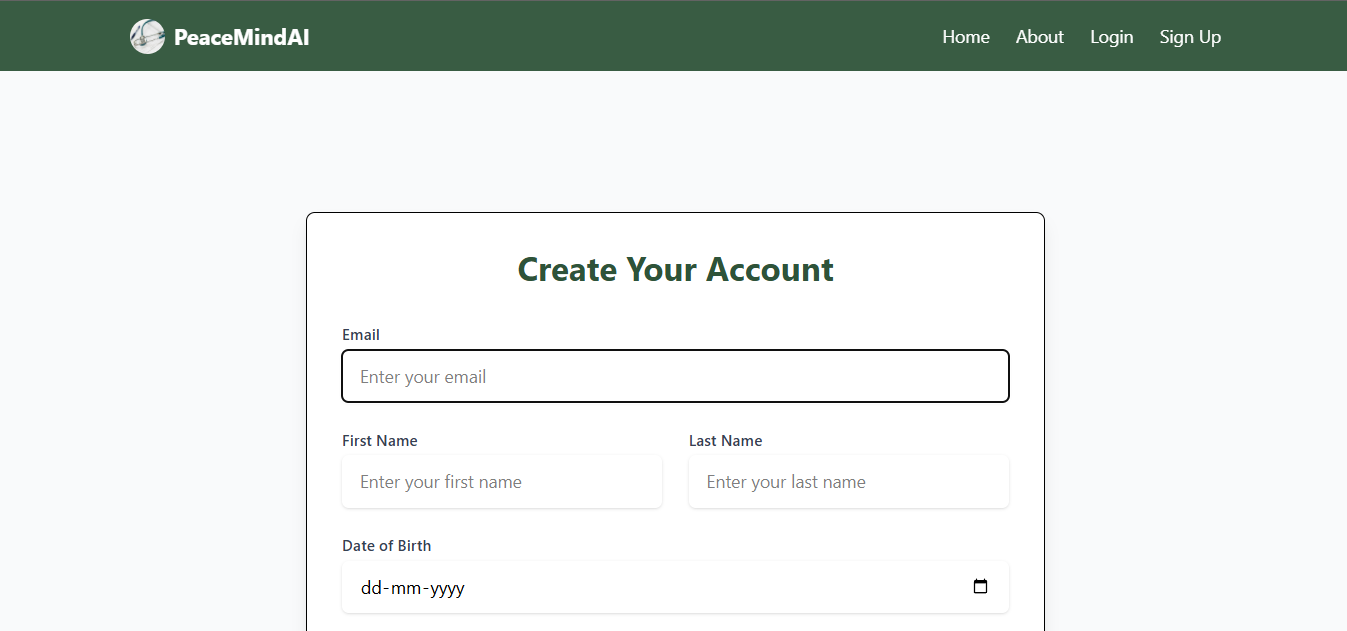This screenshot has height=631, width=1347.
Task: Click the Date of Birth label
Action: tap(387, 546)
